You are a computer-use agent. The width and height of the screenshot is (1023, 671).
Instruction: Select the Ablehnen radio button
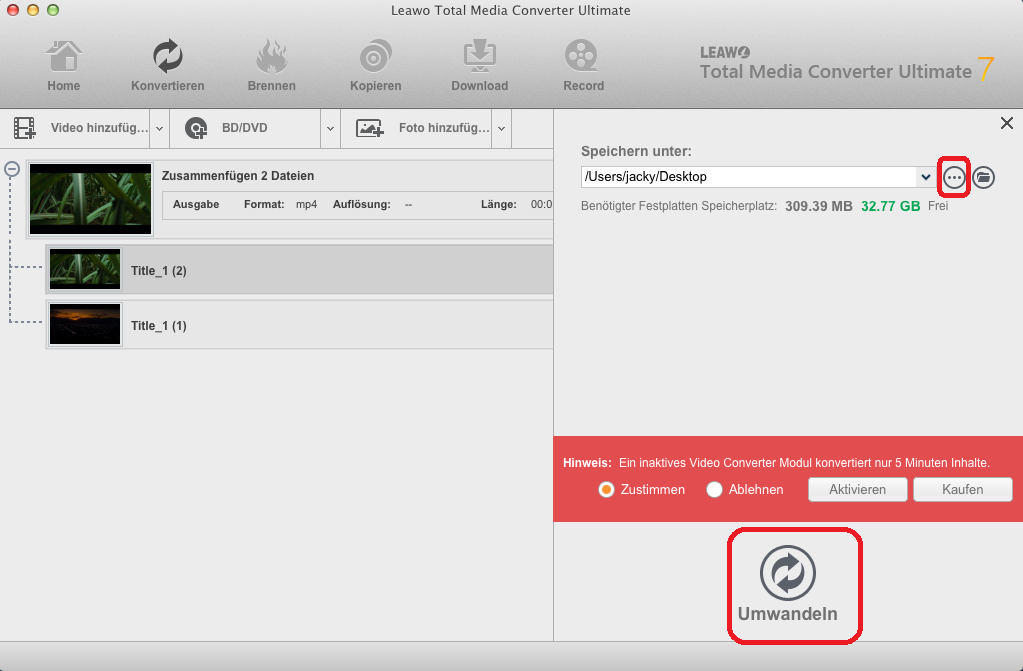[714, 490]
